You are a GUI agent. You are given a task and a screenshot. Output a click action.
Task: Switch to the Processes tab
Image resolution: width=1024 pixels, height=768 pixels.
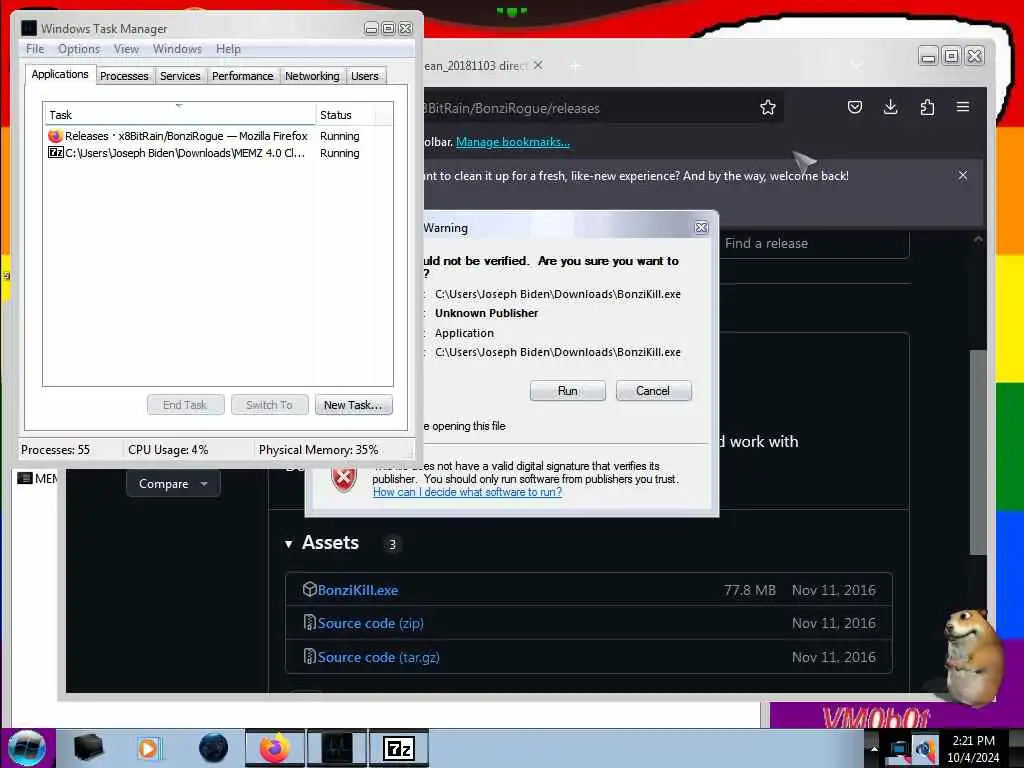(x=124, y=76)
